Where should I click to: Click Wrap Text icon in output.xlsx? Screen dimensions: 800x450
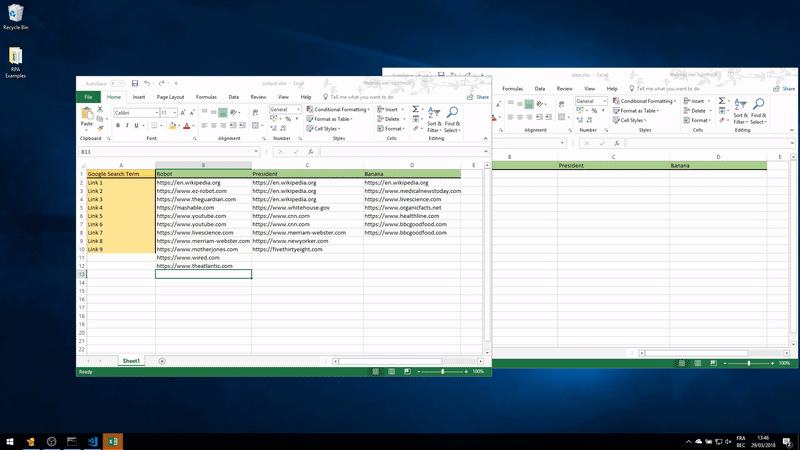tap(255, 113)
